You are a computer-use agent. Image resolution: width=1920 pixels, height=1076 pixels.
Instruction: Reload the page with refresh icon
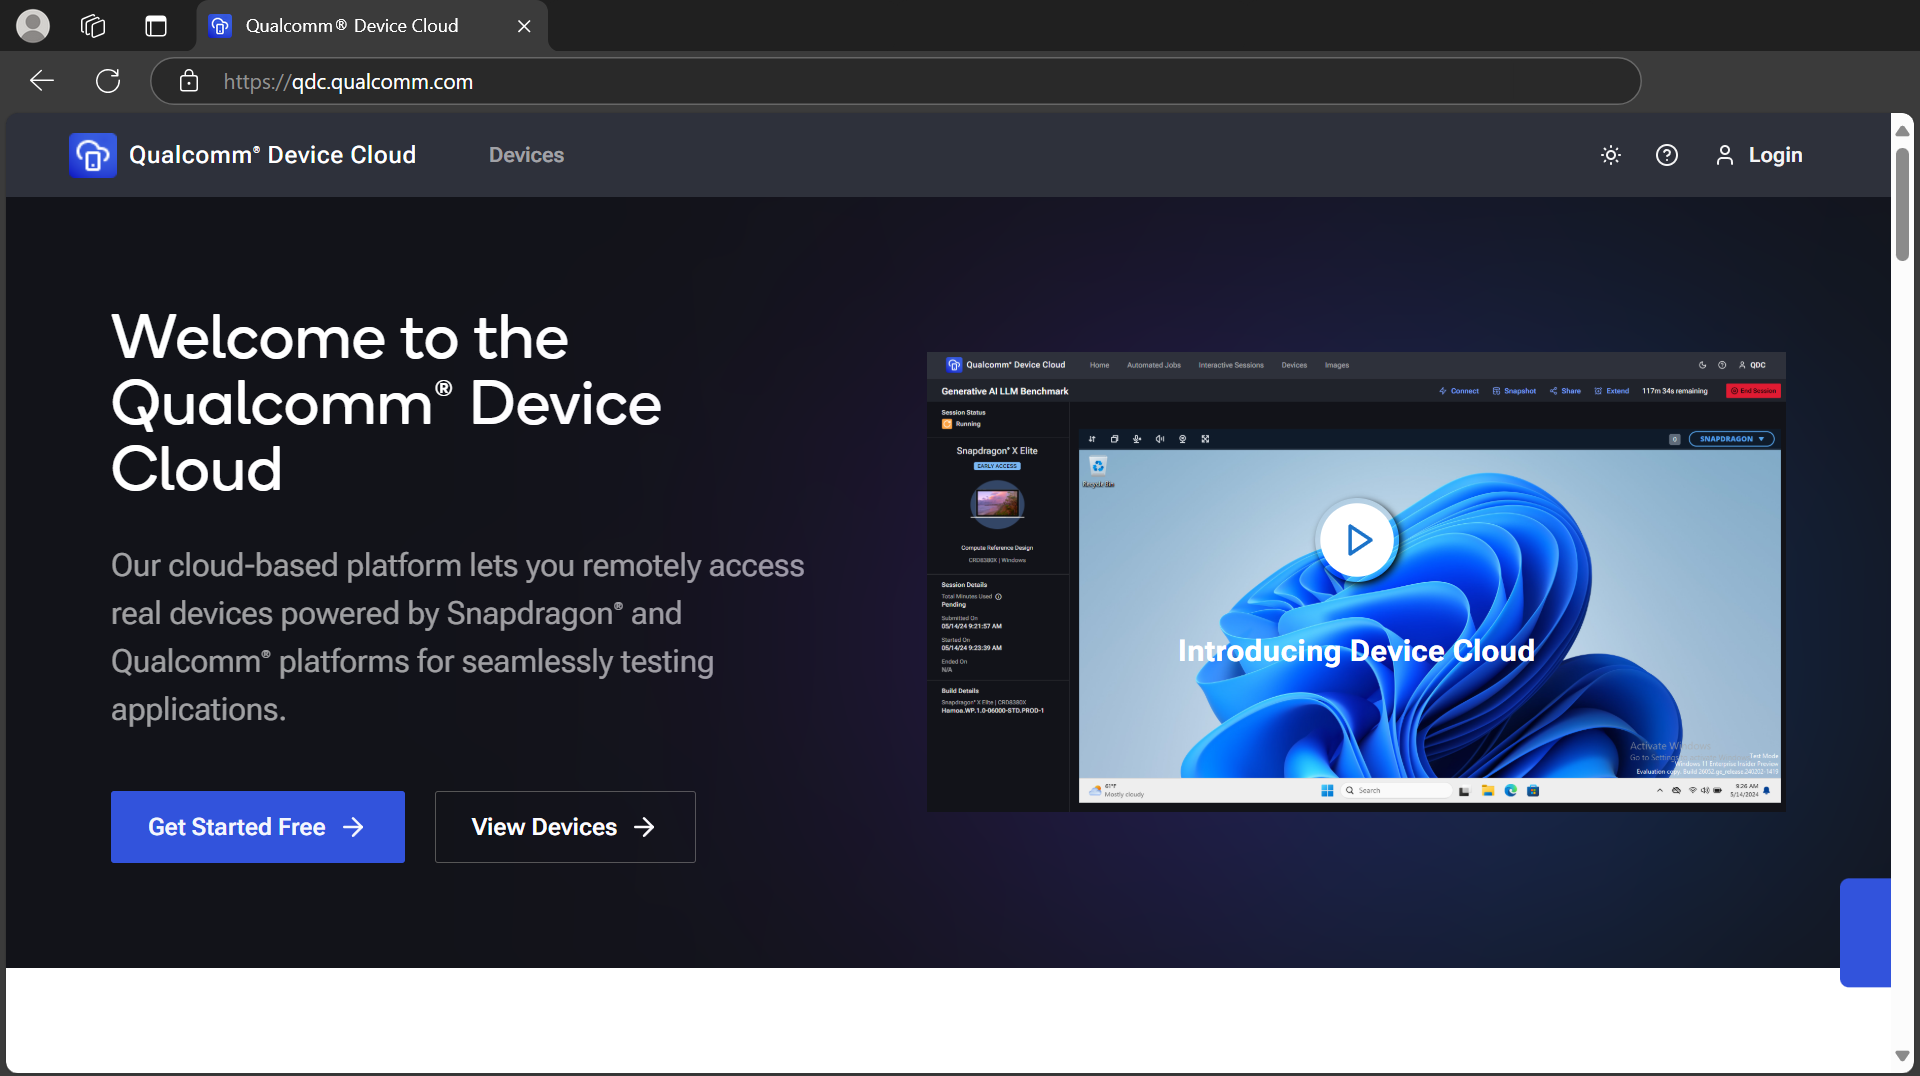pyautogui.click(x=108, y=81)
